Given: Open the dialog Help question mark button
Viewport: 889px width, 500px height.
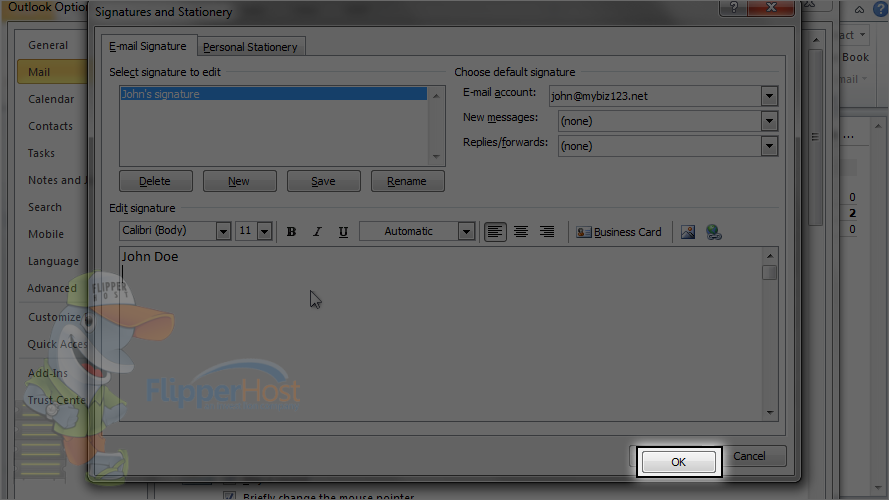Looking at the screenshot, I should click(733, 7).
